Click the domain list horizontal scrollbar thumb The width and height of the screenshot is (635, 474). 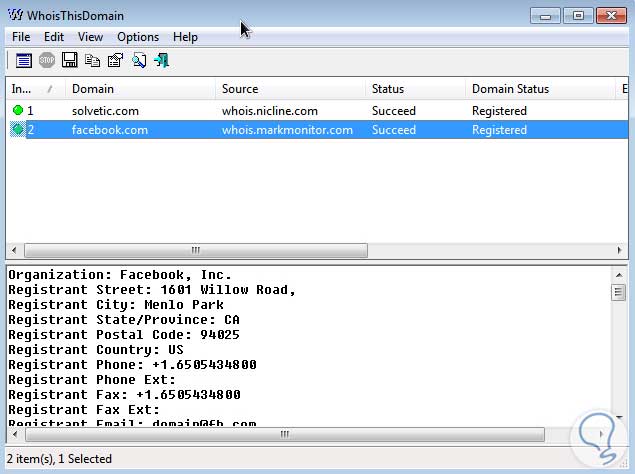196,250
